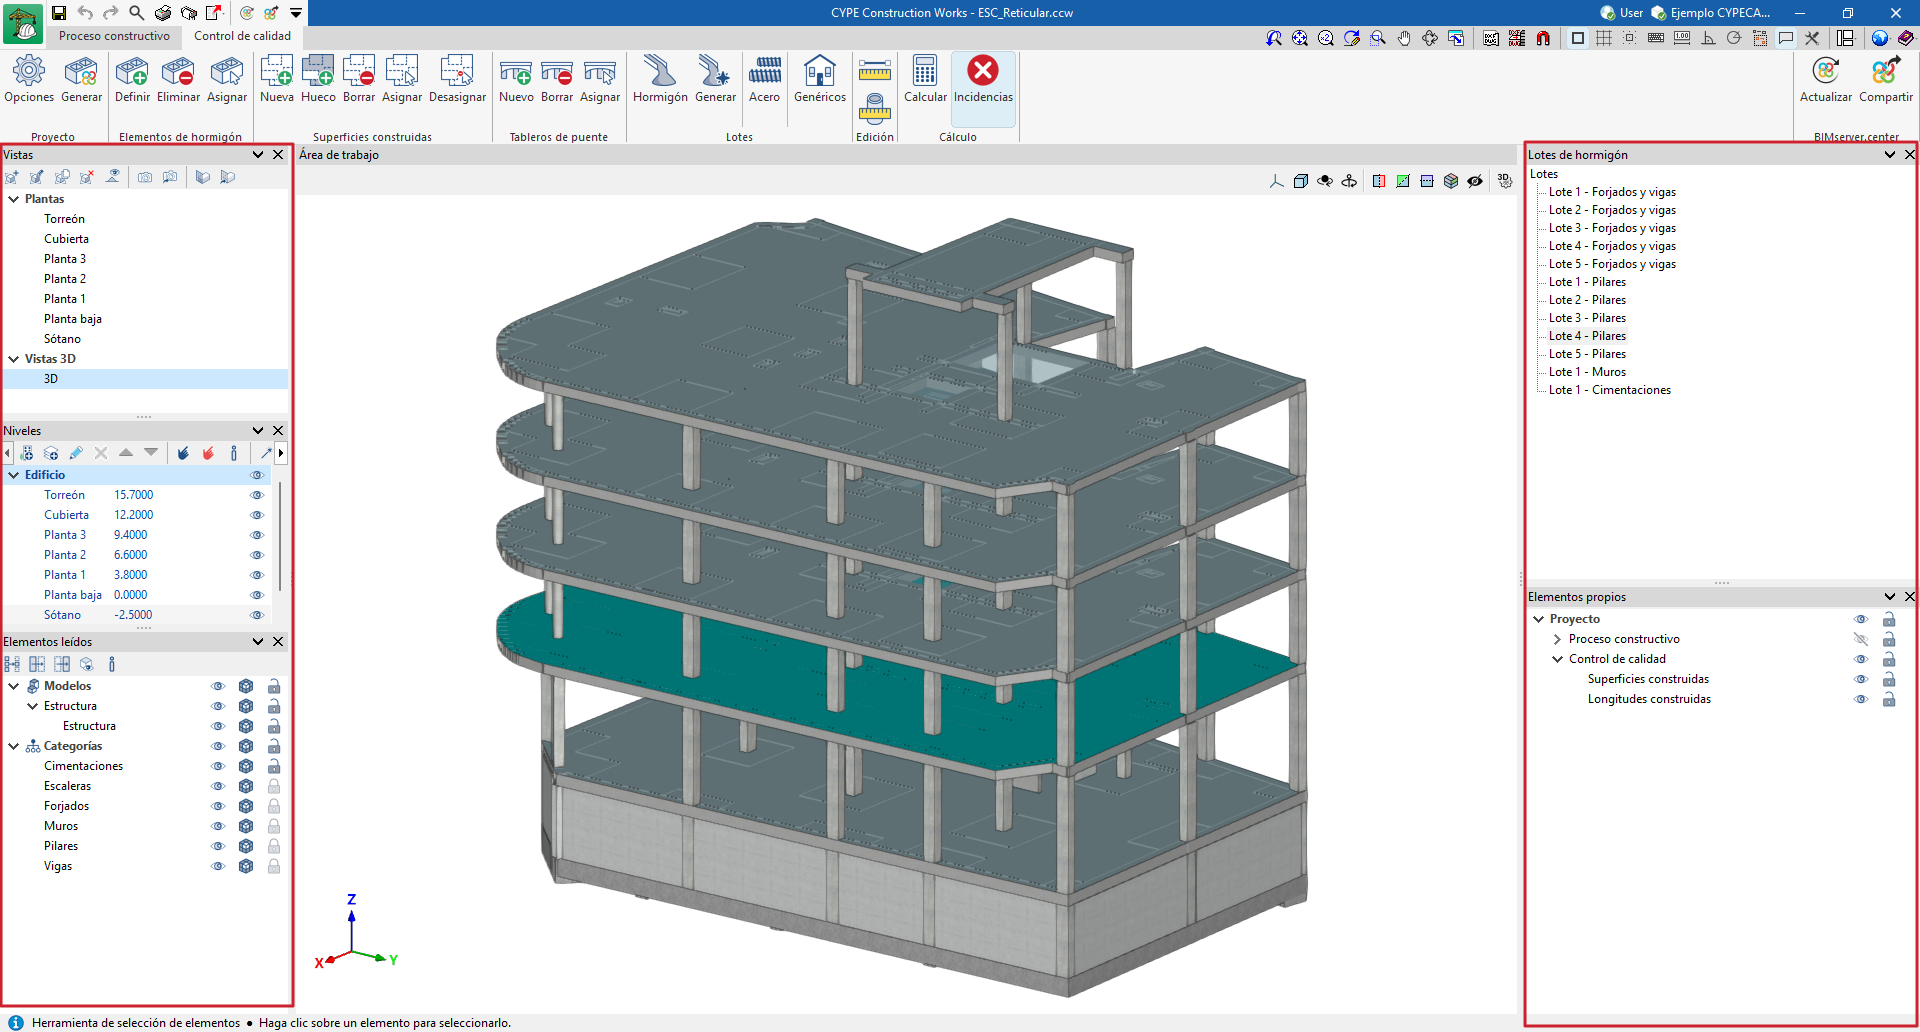This screenshot has width=1920, height=1032.
Task: Select Lote 1 - Muros entry
Action: click(x=1586, y=372)
